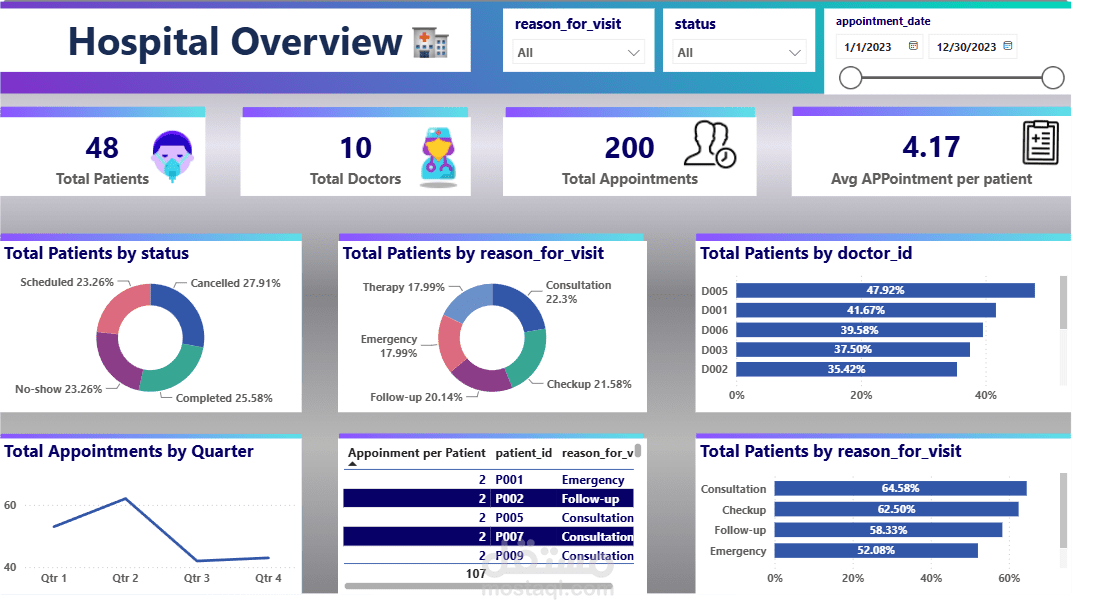The height and width of the screenshot is (612, 1097).
Task: Click the 200 Total Appointments value
Action: (630, 148)
